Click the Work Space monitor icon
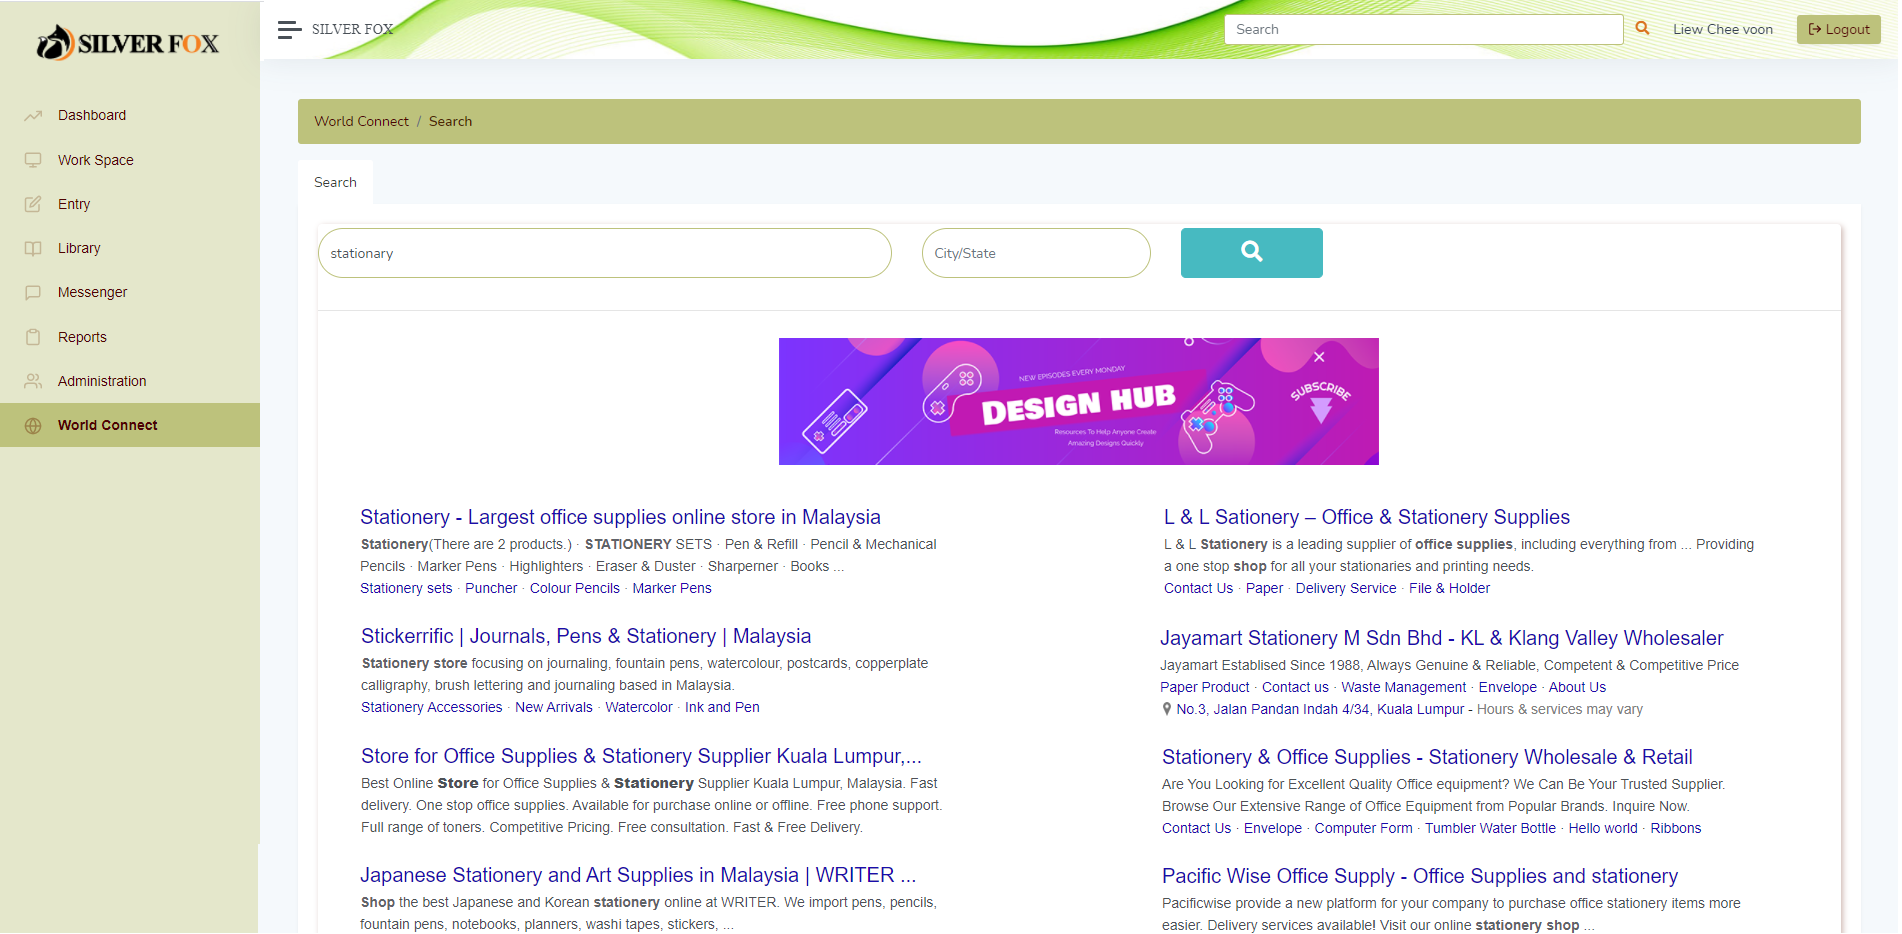Image resolution: width=1902 pixels, height=934 pixels. point(33,160)
